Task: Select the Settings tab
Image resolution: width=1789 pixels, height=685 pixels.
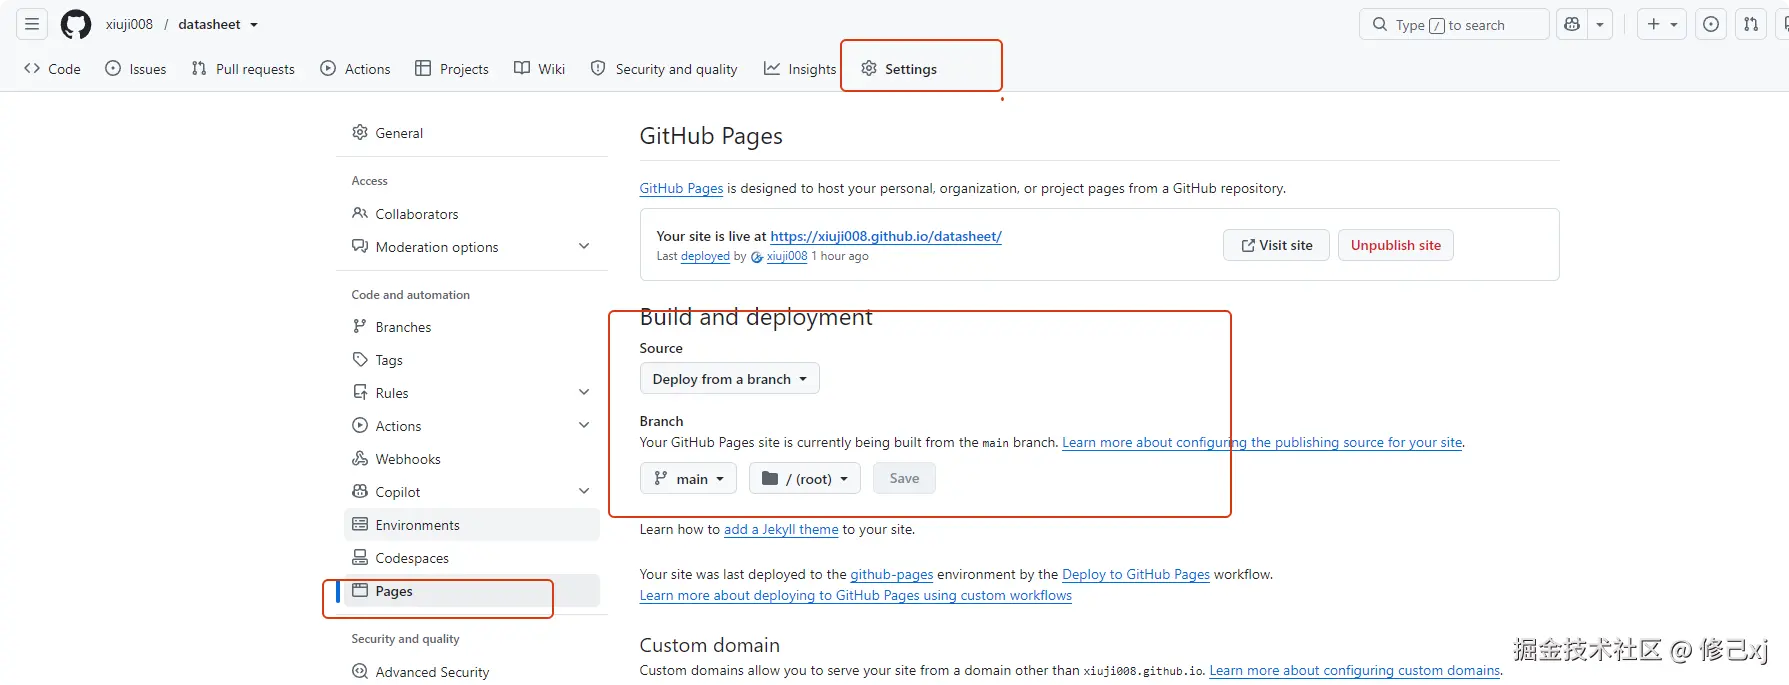Action: 899,69
